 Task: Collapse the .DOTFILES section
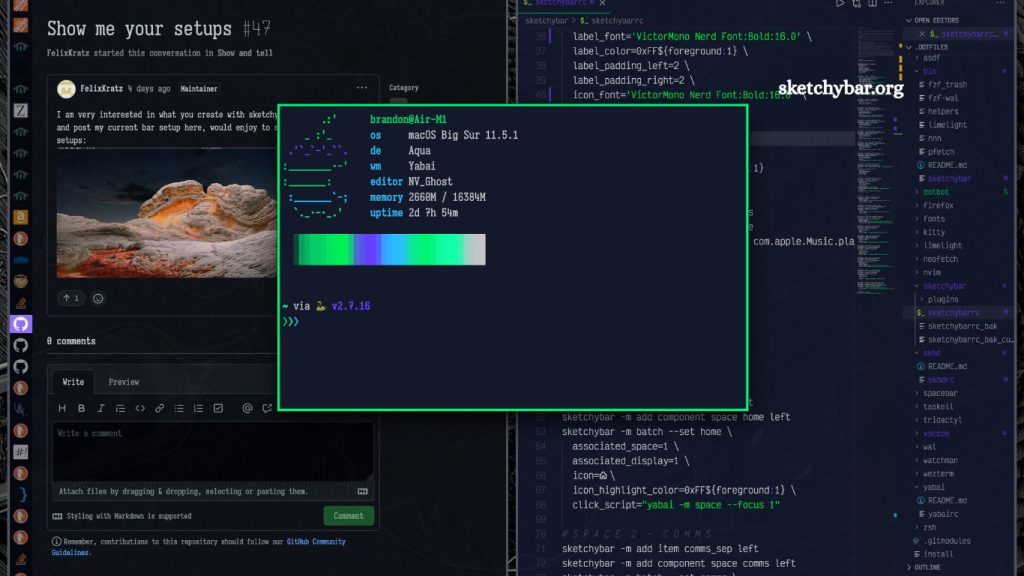point(908,47)
